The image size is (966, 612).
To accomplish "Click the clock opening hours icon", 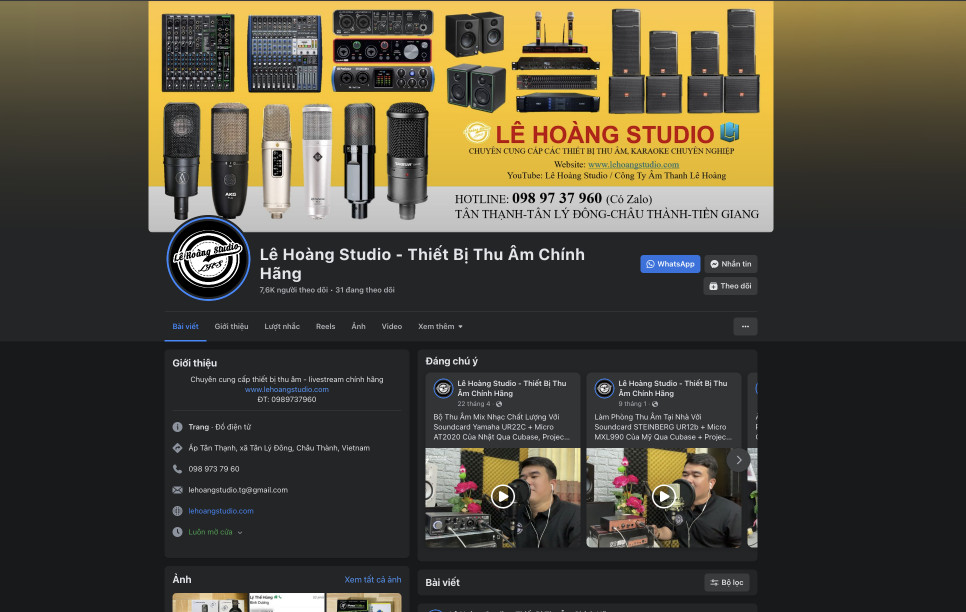I will pos(177,532).
